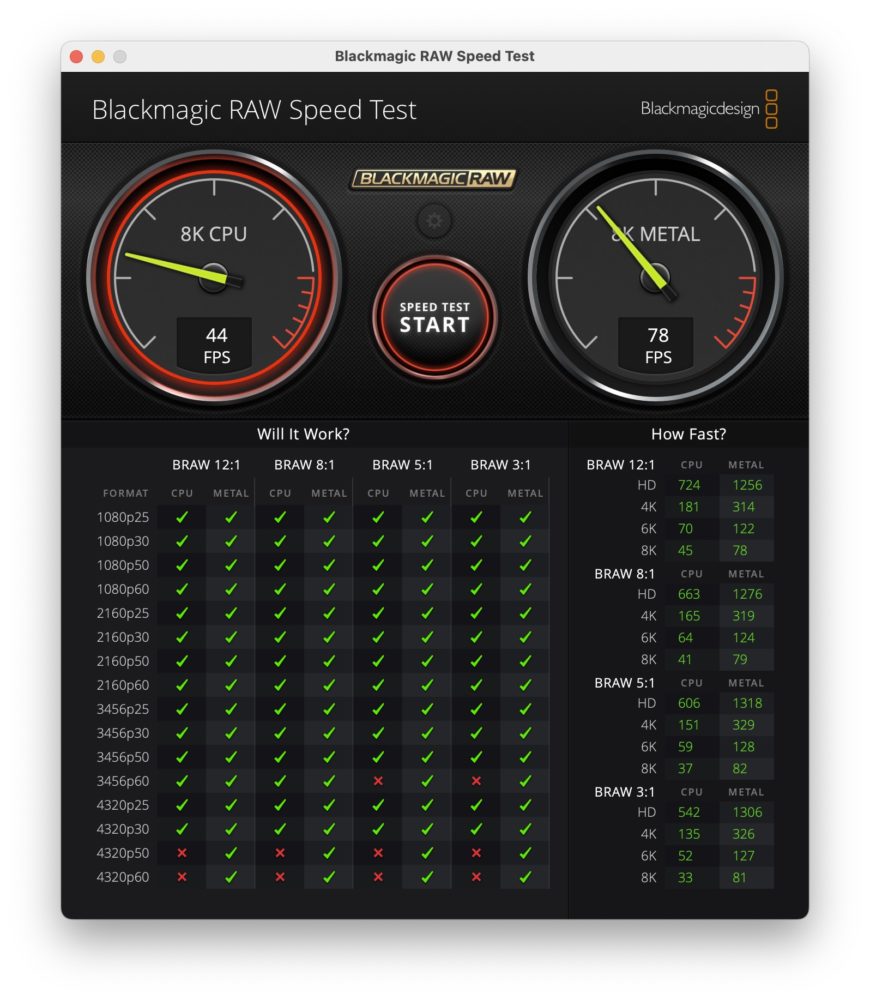Choose checkmark for 3456p25 BRAW 8:1 Metal
Viewport: 870px width, 1000px height.
click(x=329, y=709)
